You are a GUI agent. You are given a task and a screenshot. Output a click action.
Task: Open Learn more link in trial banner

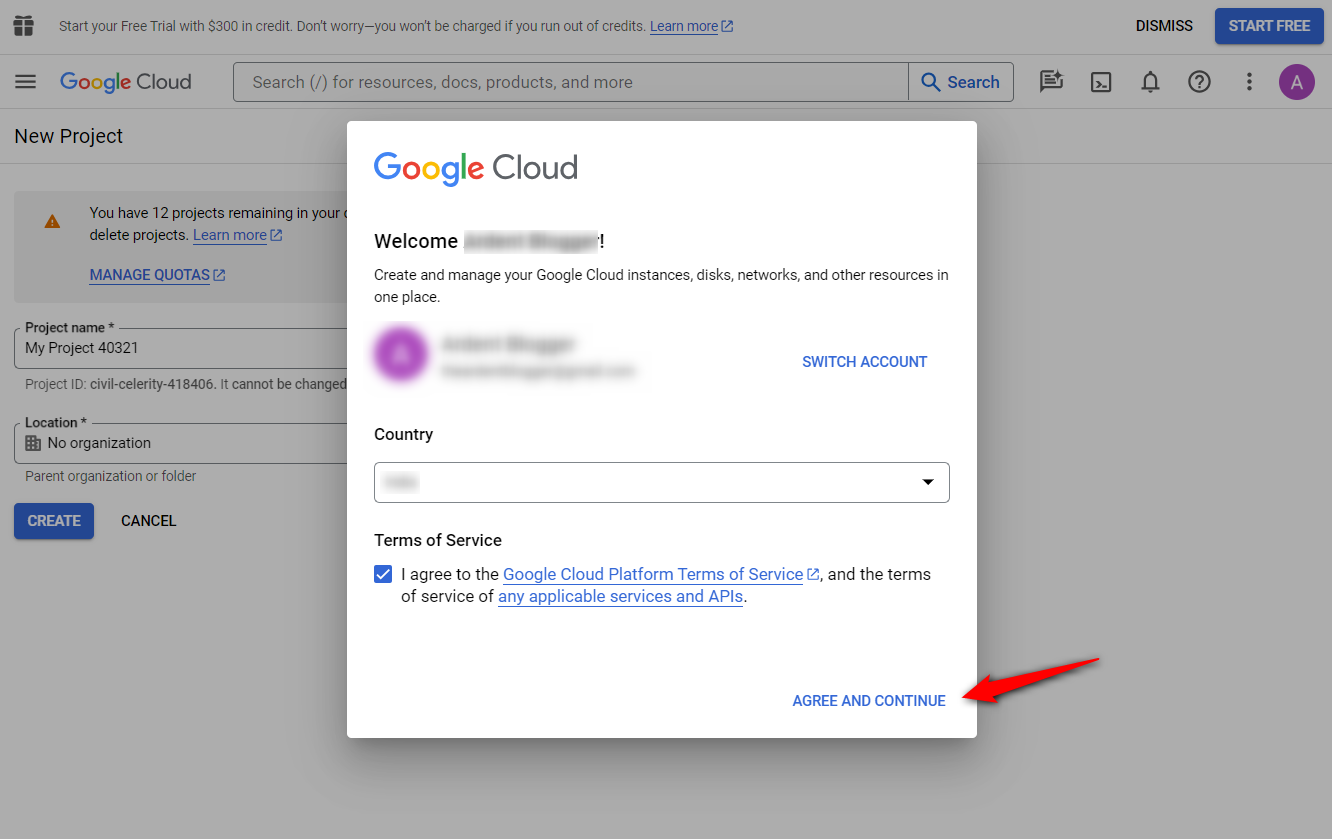pos(691,26)
